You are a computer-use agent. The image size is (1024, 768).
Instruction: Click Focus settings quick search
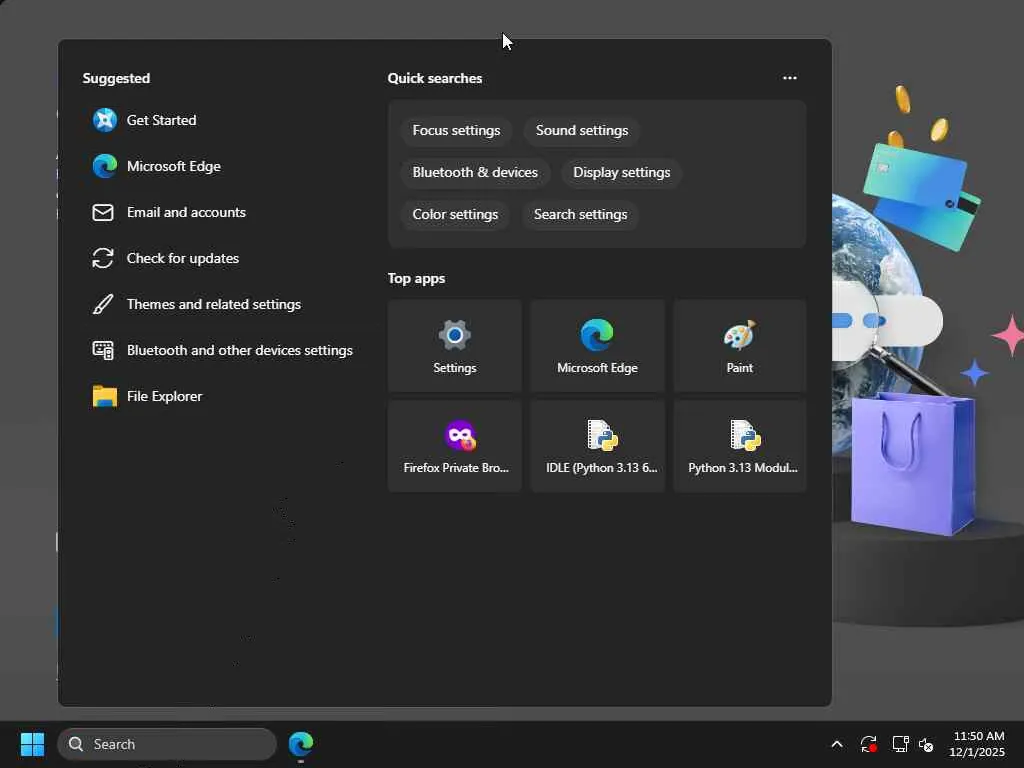(456, 131)
